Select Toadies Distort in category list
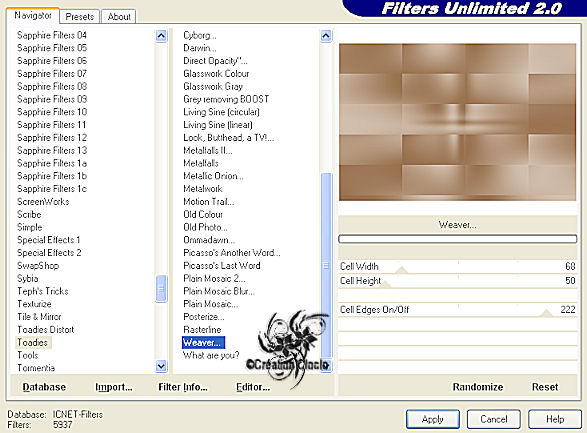 point(46,330)
